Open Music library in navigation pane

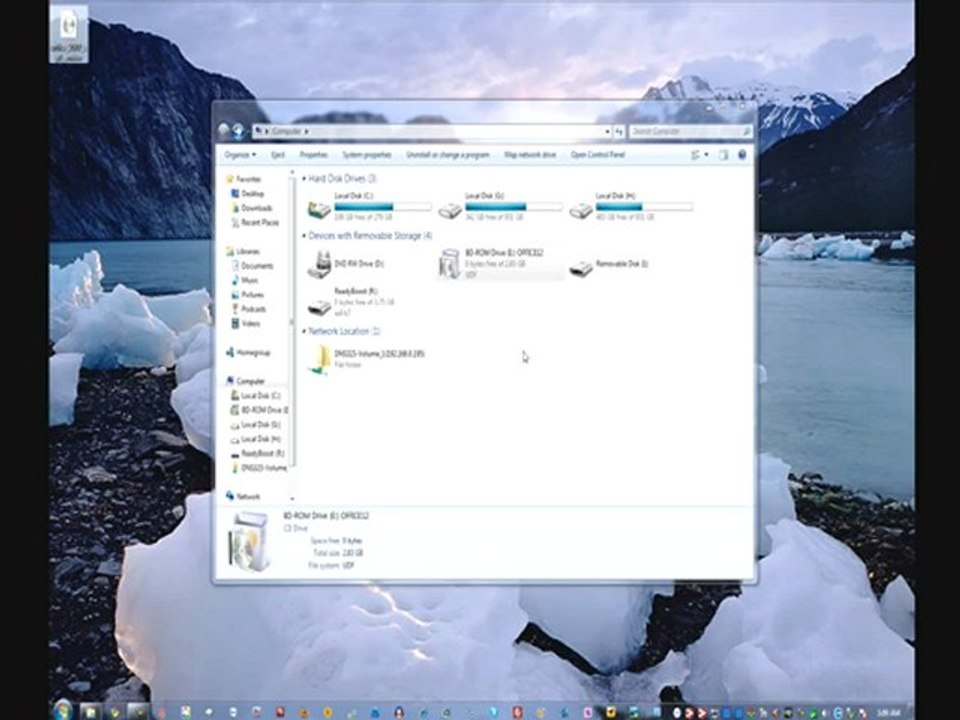[x=245, y=280]
